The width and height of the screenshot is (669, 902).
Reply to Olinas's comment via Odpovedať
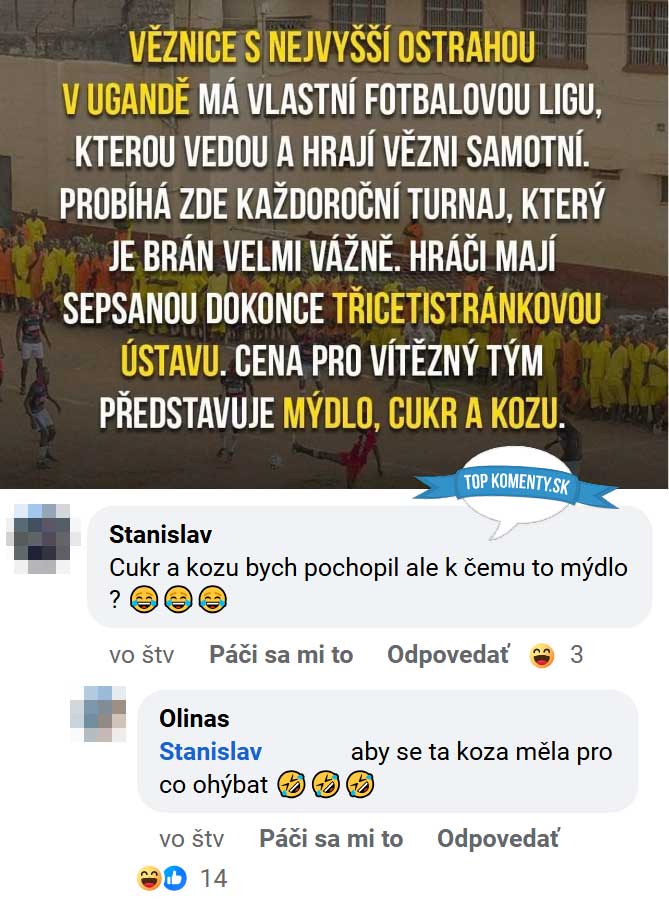(x=498, y=839)
